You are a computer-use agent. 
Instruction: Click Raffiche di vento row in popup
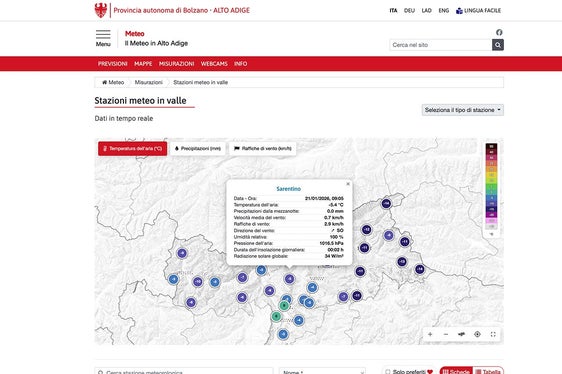pos(289,224)
